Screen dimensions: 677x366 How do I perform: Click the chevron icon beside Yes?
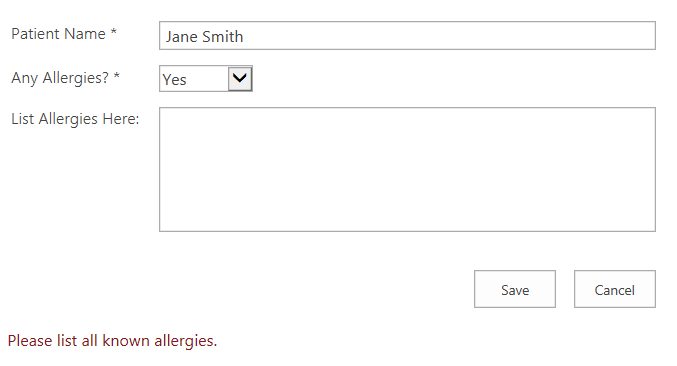pos(240,79)
